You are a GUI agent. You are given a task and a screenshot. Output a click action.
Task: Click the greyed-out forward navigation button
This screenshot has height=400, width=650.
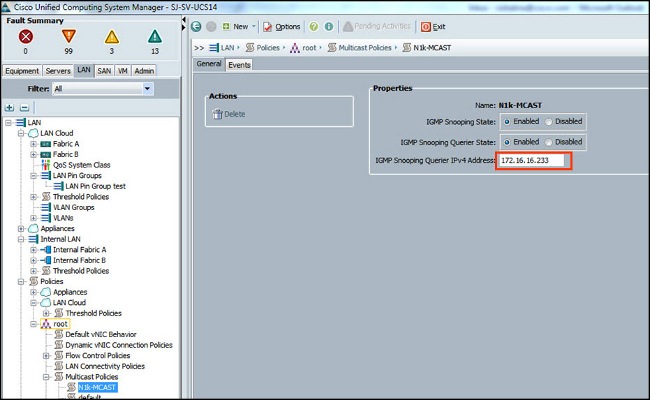point(211,27)
